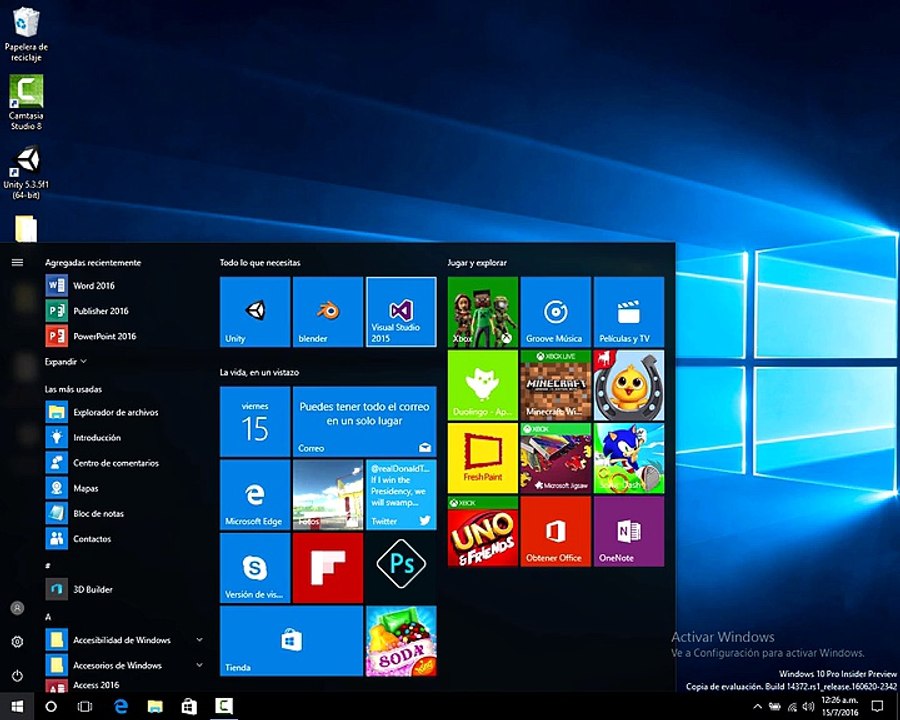Open the Visual Studio 2015 tile
This screenshot has width=900, height=720.
coord(401,312)
